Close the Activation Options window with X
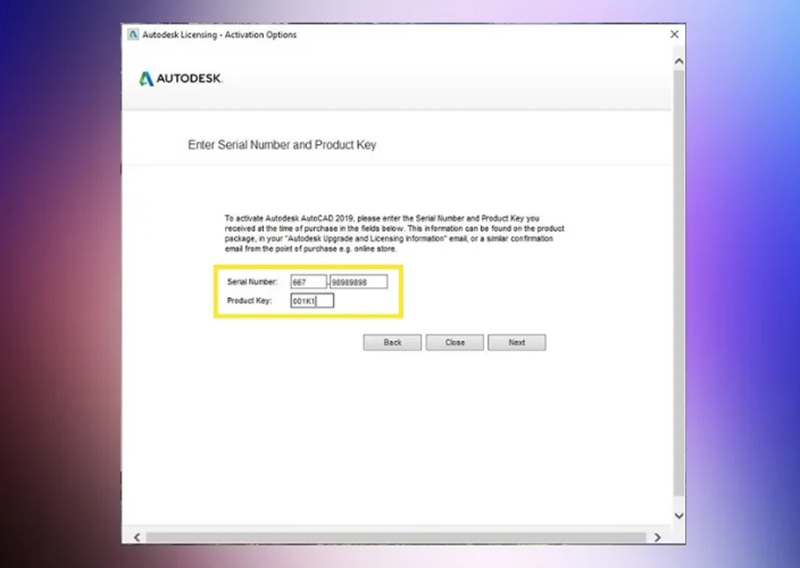This screenshot has width=800, height=568. tap(674, 35)
